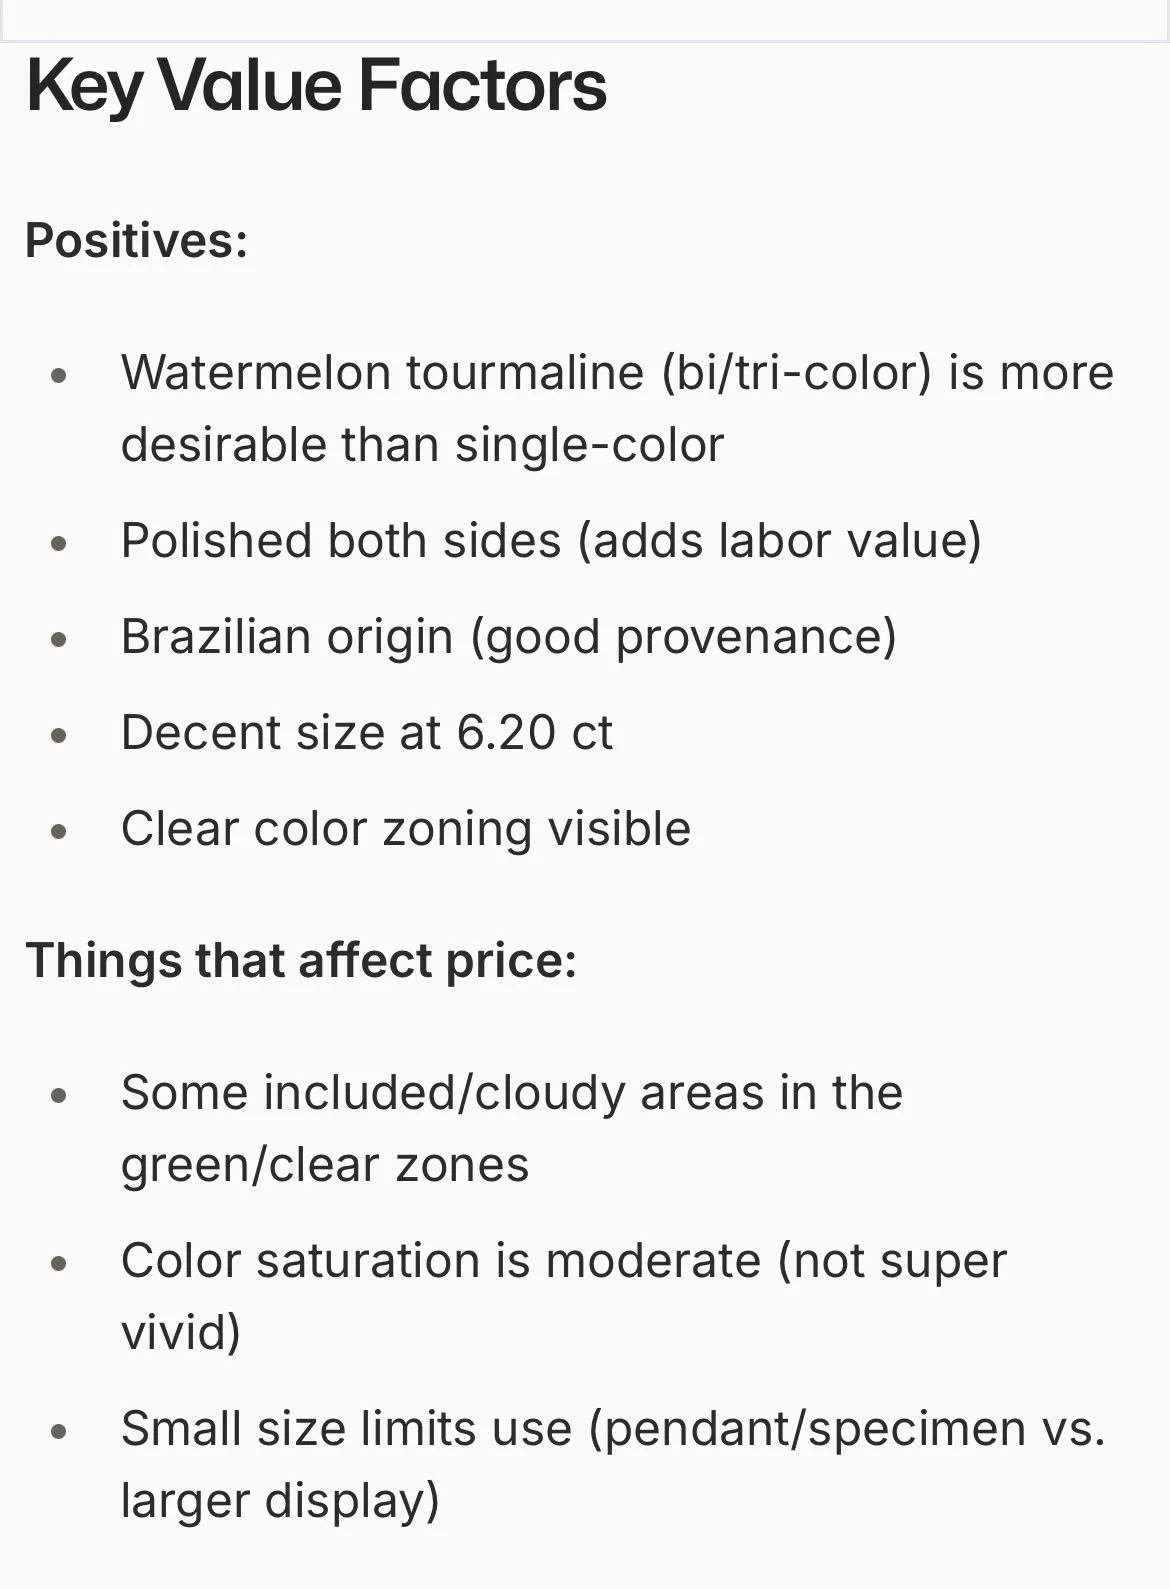Select the Positives: subheading
The height and width of the screenshot is (1589, 1170).
coord(136,241)
